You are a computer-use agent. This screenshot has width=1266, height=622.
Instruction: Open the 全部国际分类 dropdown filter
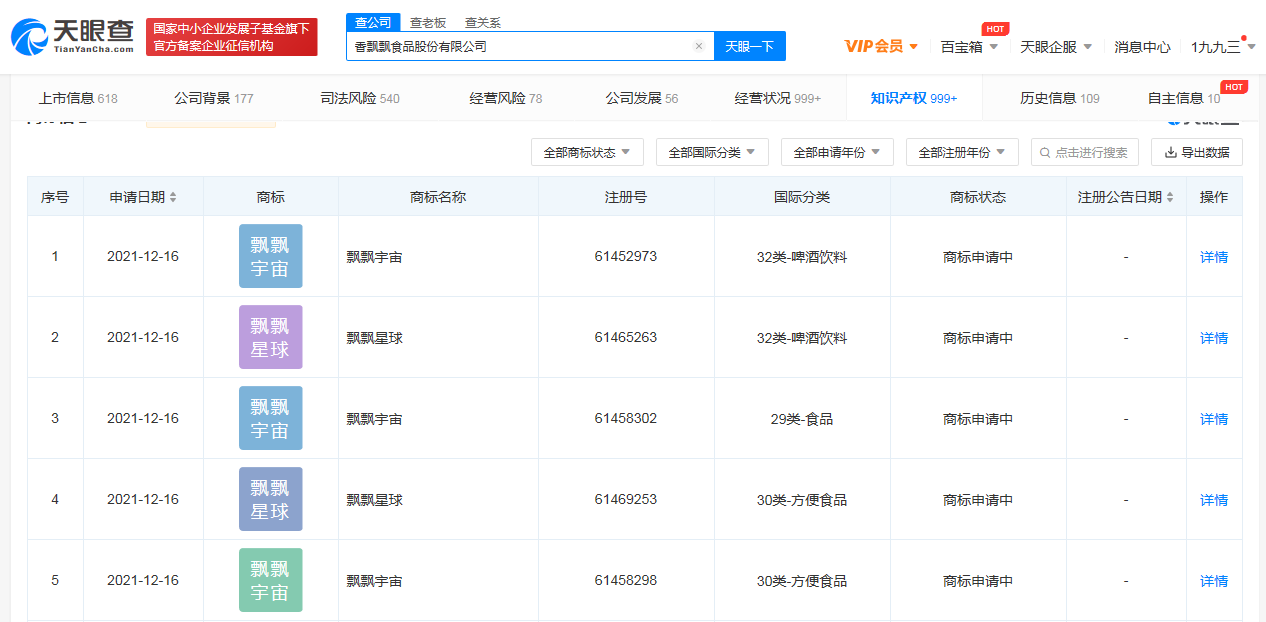[x=712, y=153]
